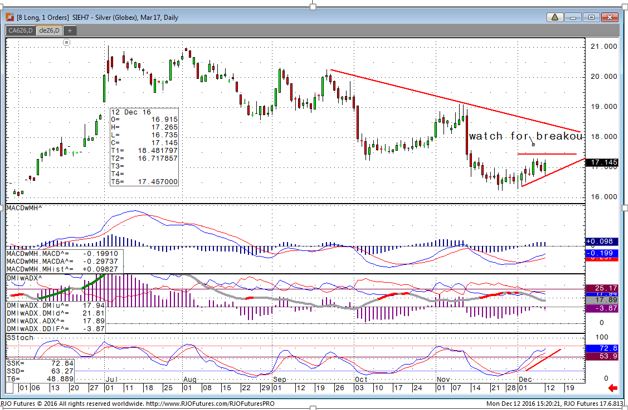Viewport: 628px width, 410px height.
Task: Click the 18.000 price axis label
Action: pyautogui.click(x=604, y=137)
